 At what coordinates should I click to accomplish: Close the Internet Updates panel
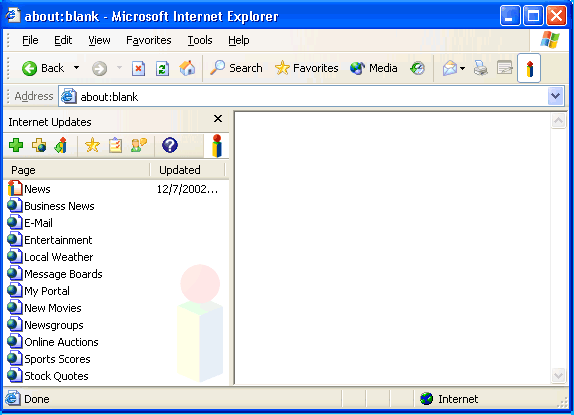(x=218, y=119)
